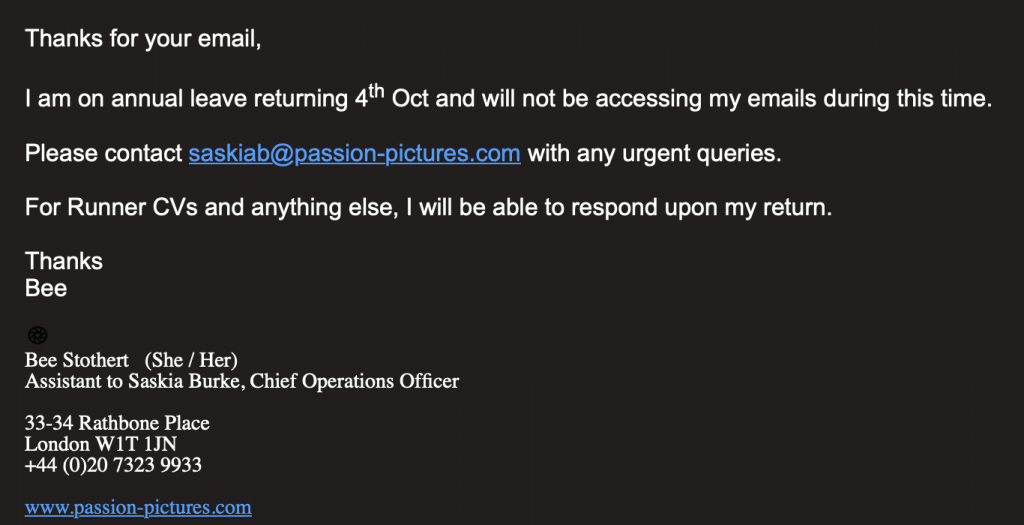Click the "Thanks for your email," line
This screenshot has height=525, width=1024.
pos(143,39)
